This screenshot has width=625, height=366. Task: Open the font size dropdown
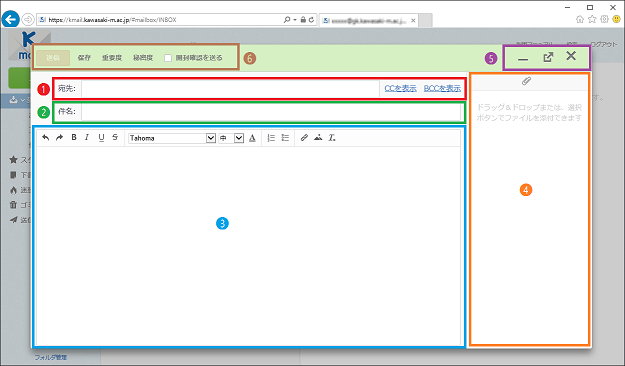tap(231, 138)
